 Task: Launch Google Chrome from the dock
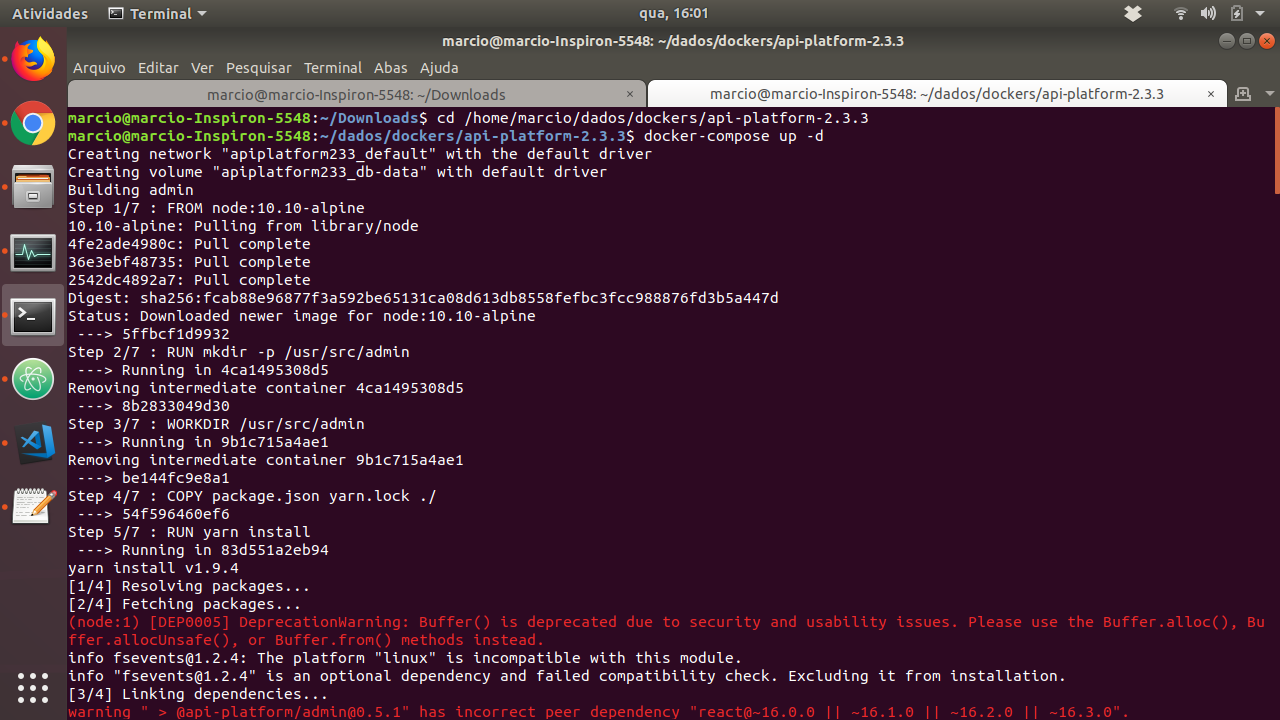(x=33, y=124)
